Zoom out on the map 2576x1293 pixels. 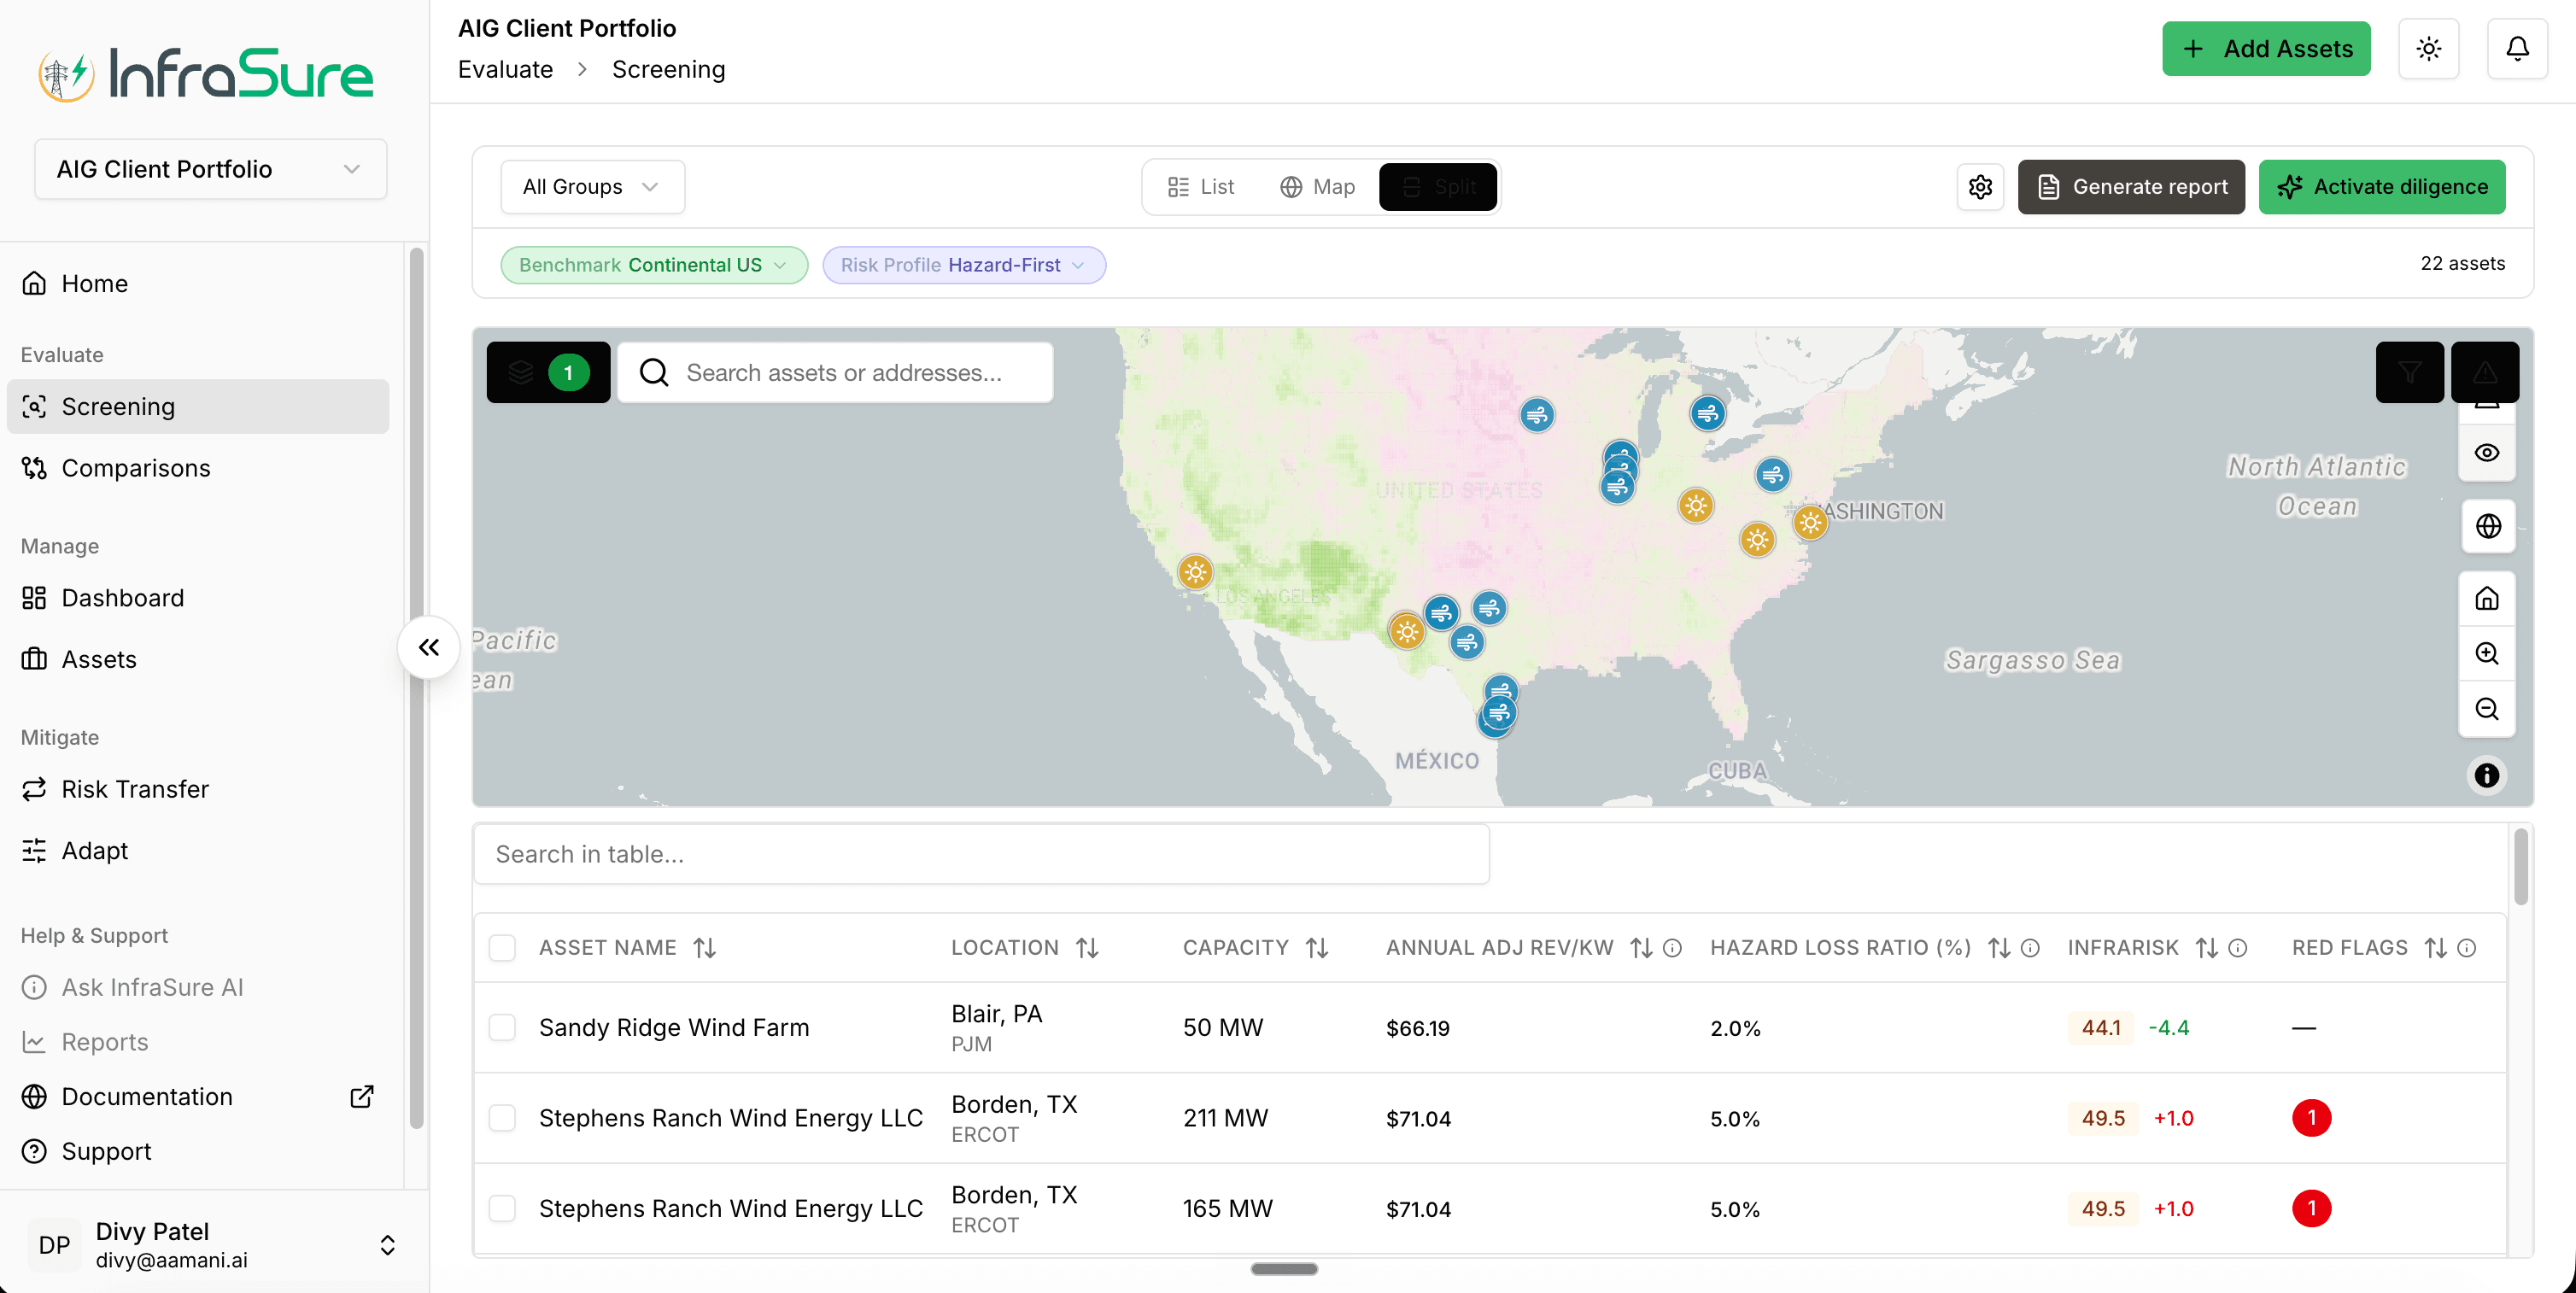click(x=2487, y=709)
